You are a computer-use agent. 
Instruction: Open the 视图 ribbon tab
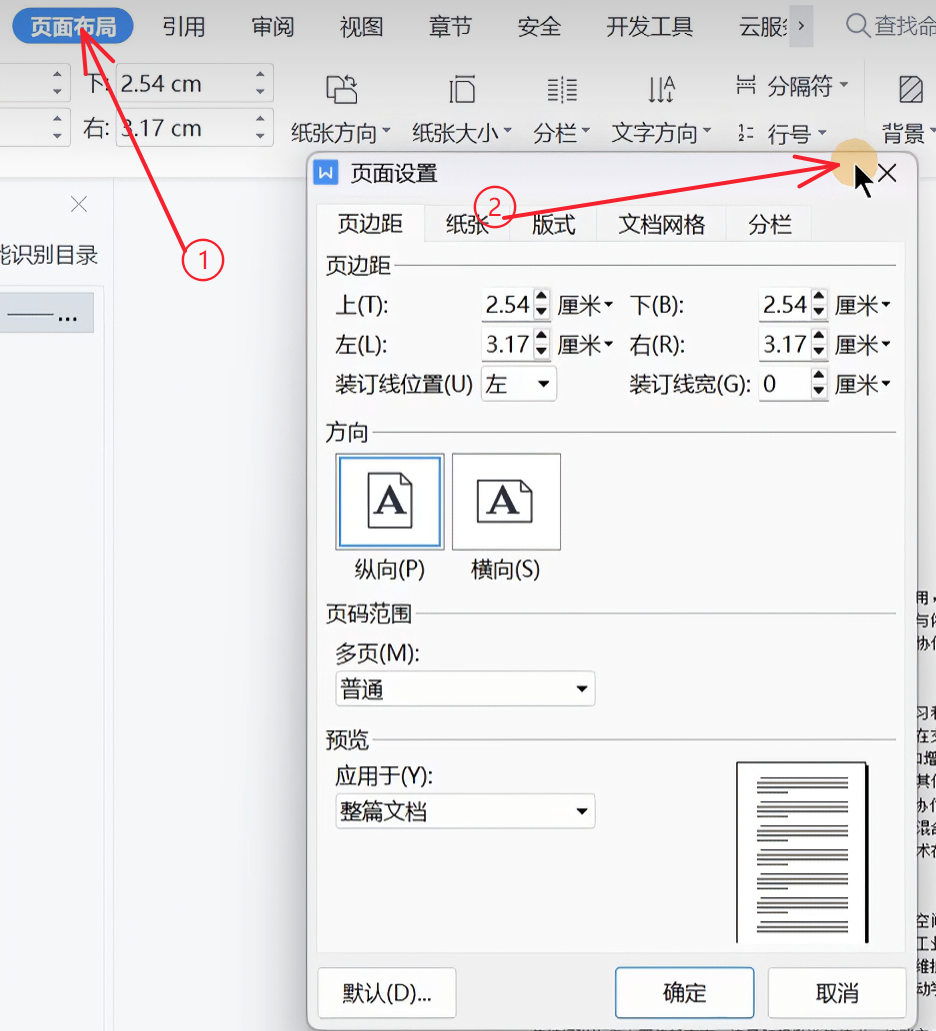pyautogui.click(x=362, y=26)
